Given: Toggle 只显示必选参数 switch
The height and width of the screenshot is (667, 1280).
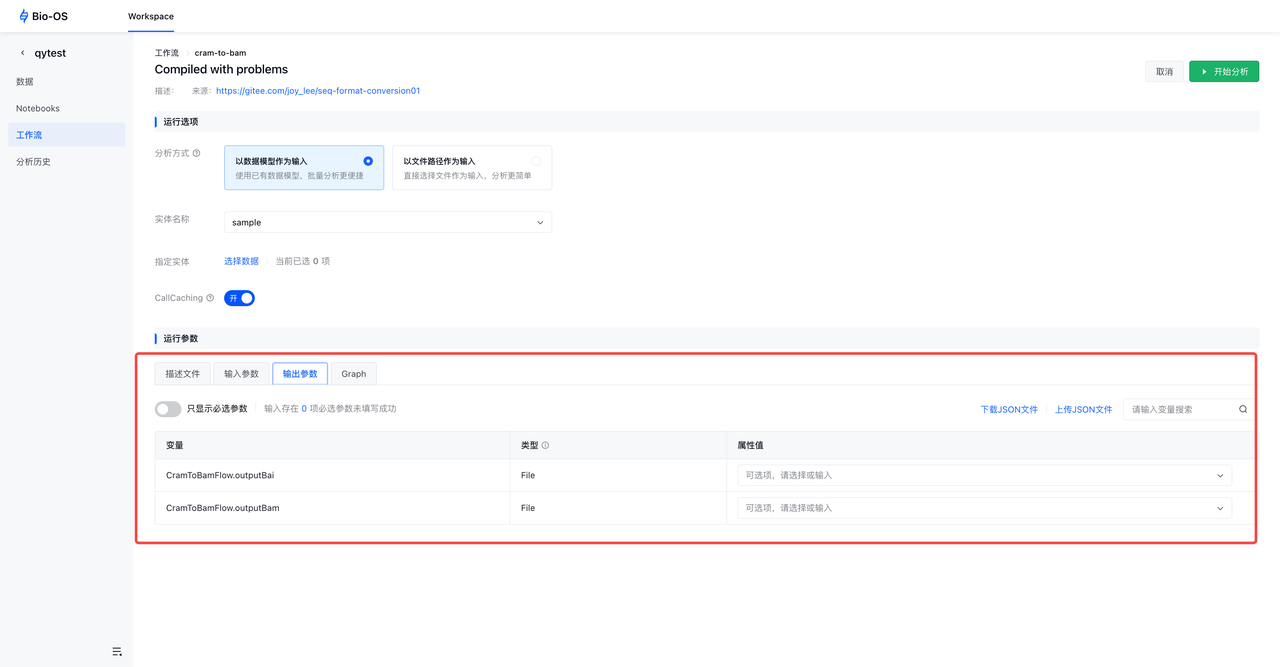Looking at the screenshot, I should (x=168, y=409).
